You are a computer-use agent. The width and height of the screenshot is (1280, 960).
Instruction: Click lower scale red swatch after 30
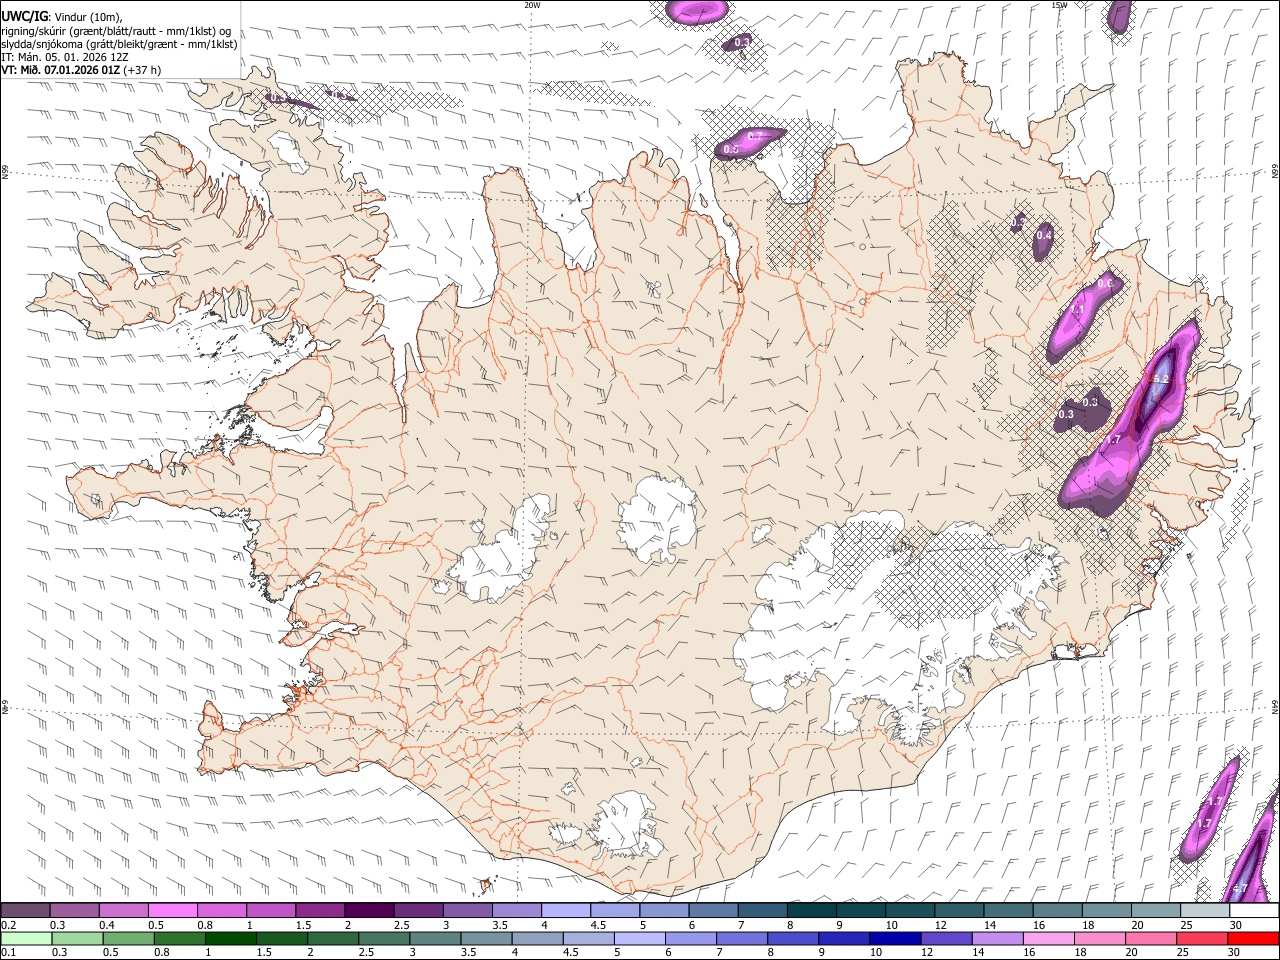1252,938
